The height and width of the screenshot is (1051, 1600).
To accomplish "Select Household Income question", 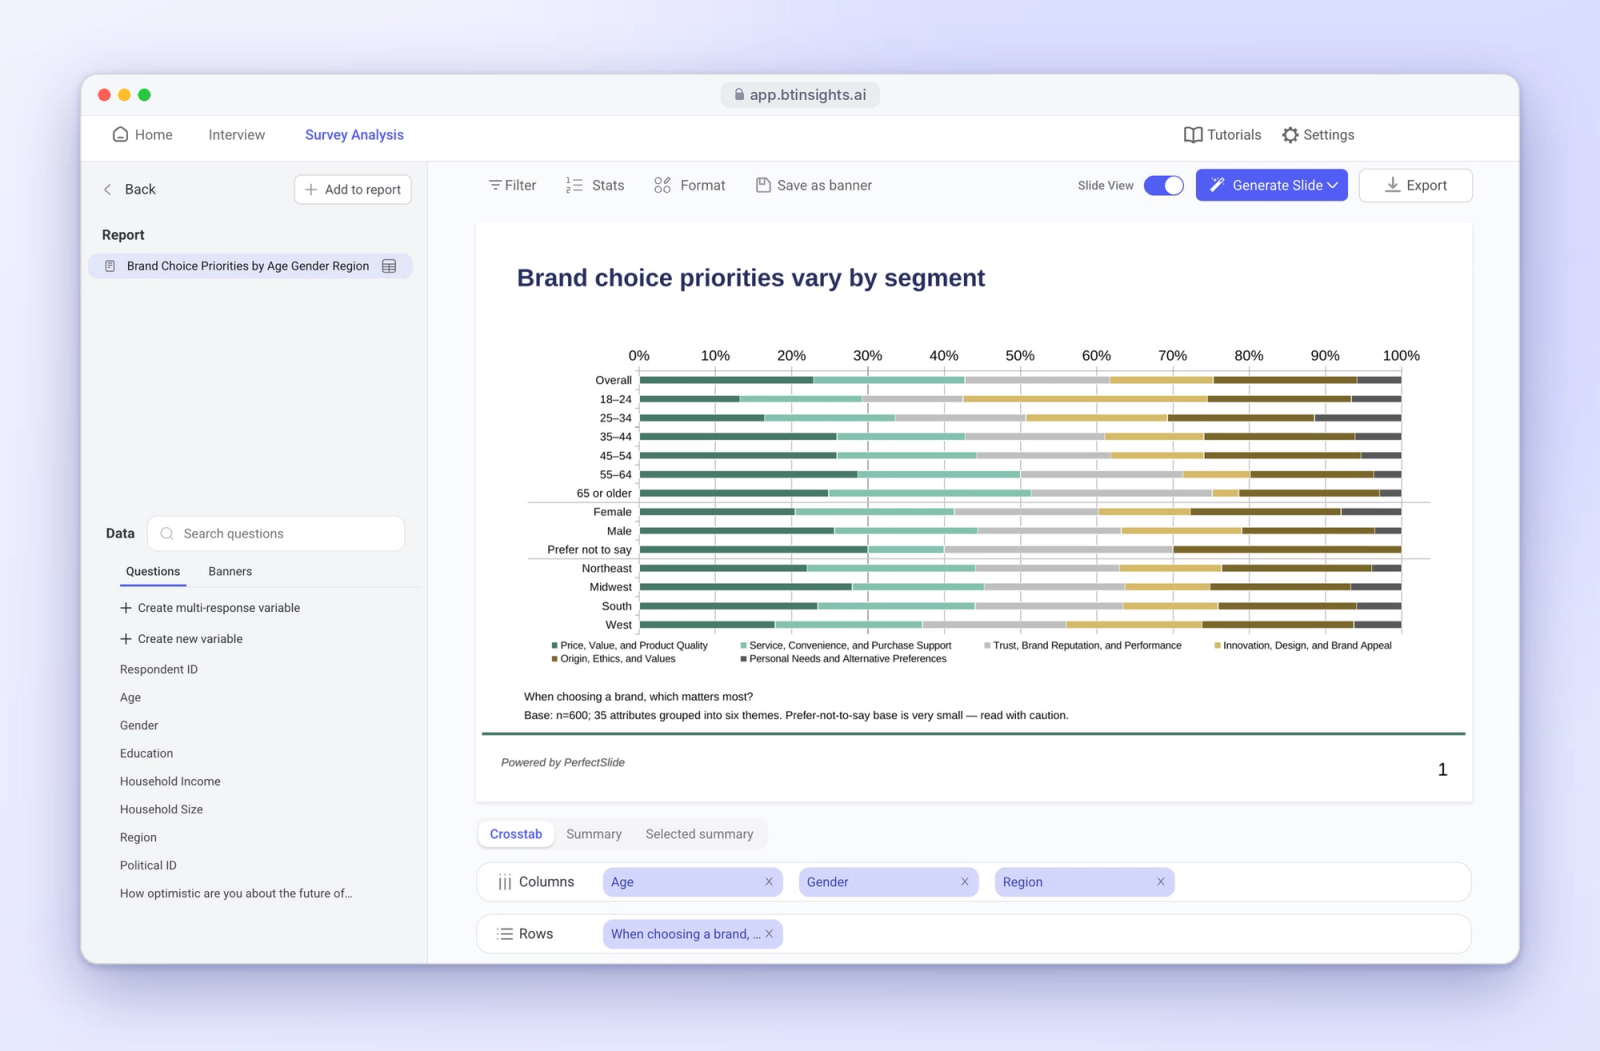I will click(x=170, y=781).
